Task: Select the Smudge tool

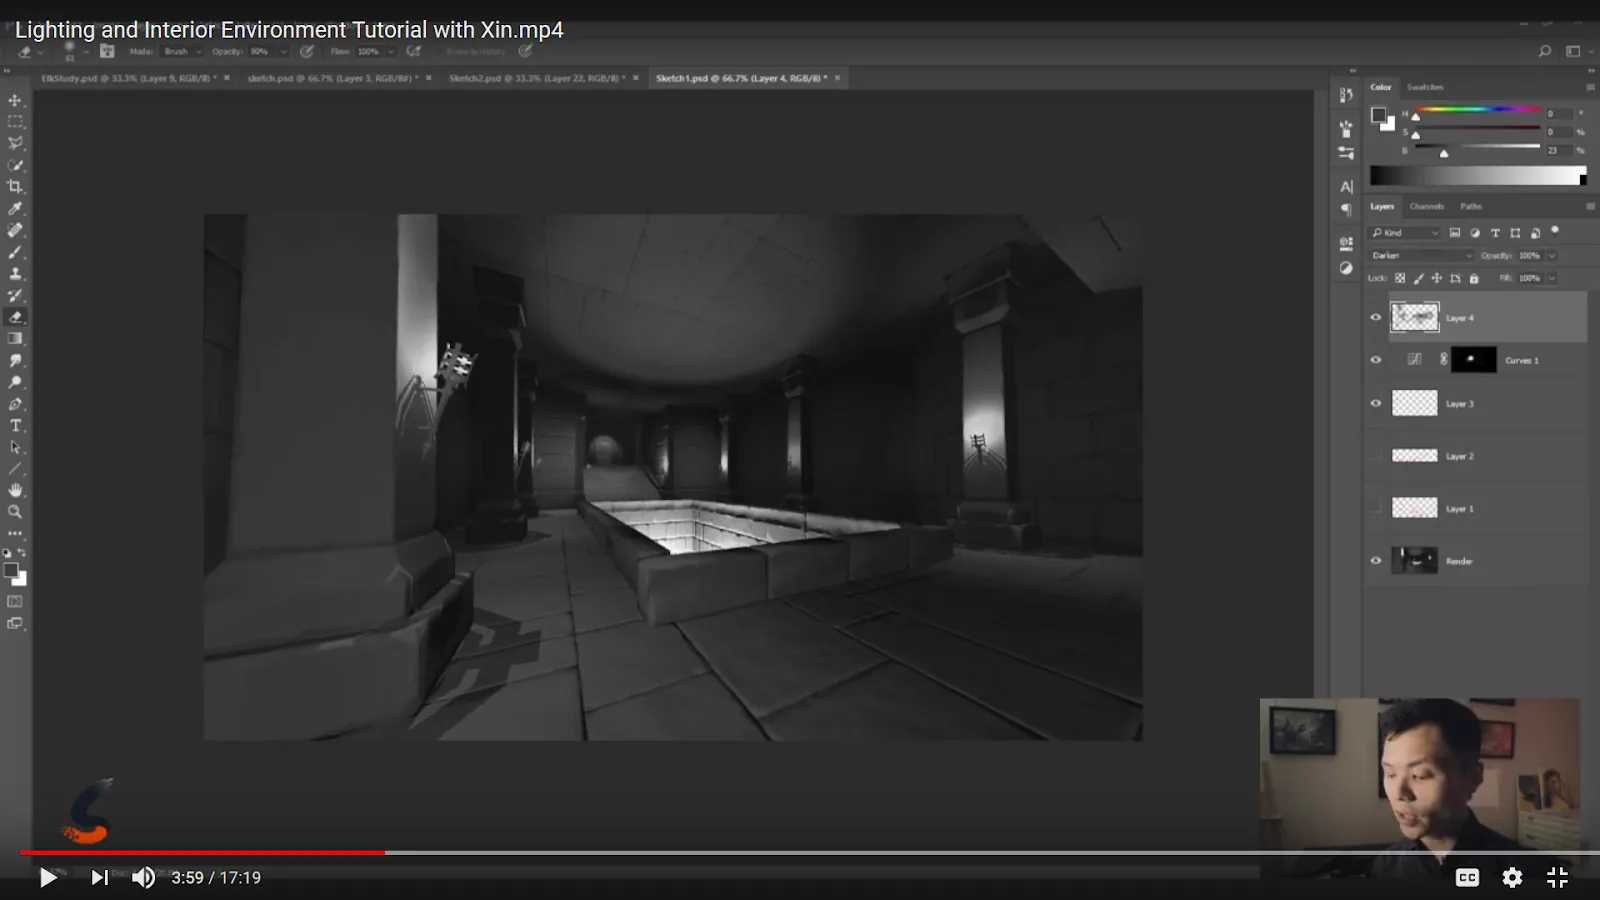Action: [x=15, y=360]
